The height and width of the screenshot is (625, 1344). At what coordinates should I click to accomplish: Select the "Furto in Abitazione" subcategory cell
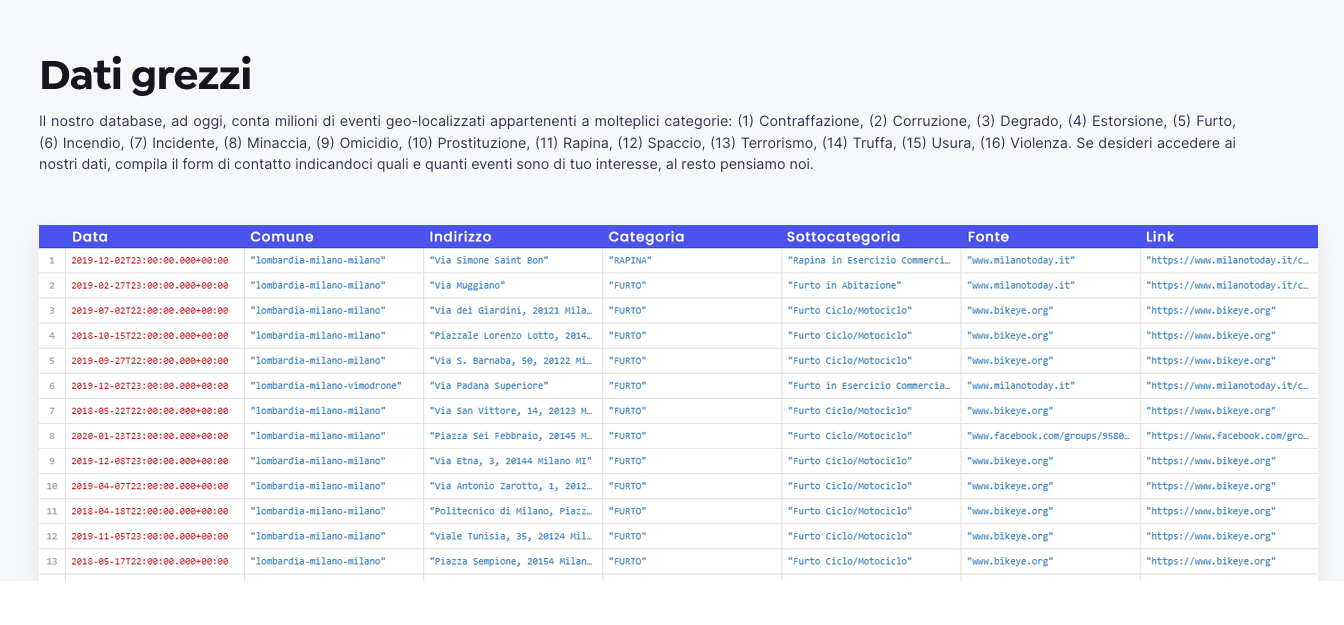tap(871, 286)
